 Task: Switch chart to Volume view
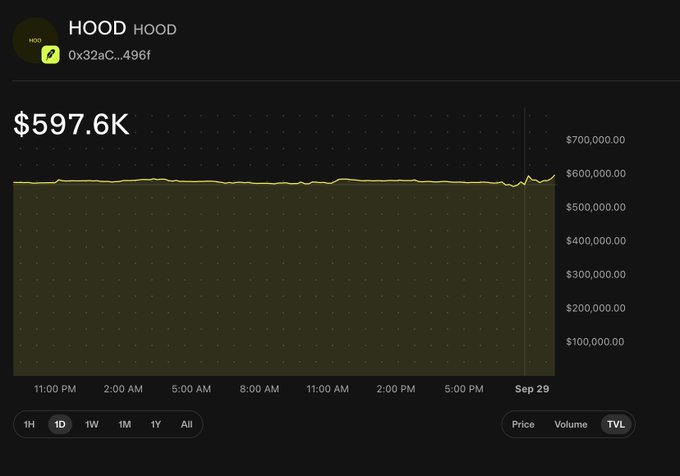[571, 424]
